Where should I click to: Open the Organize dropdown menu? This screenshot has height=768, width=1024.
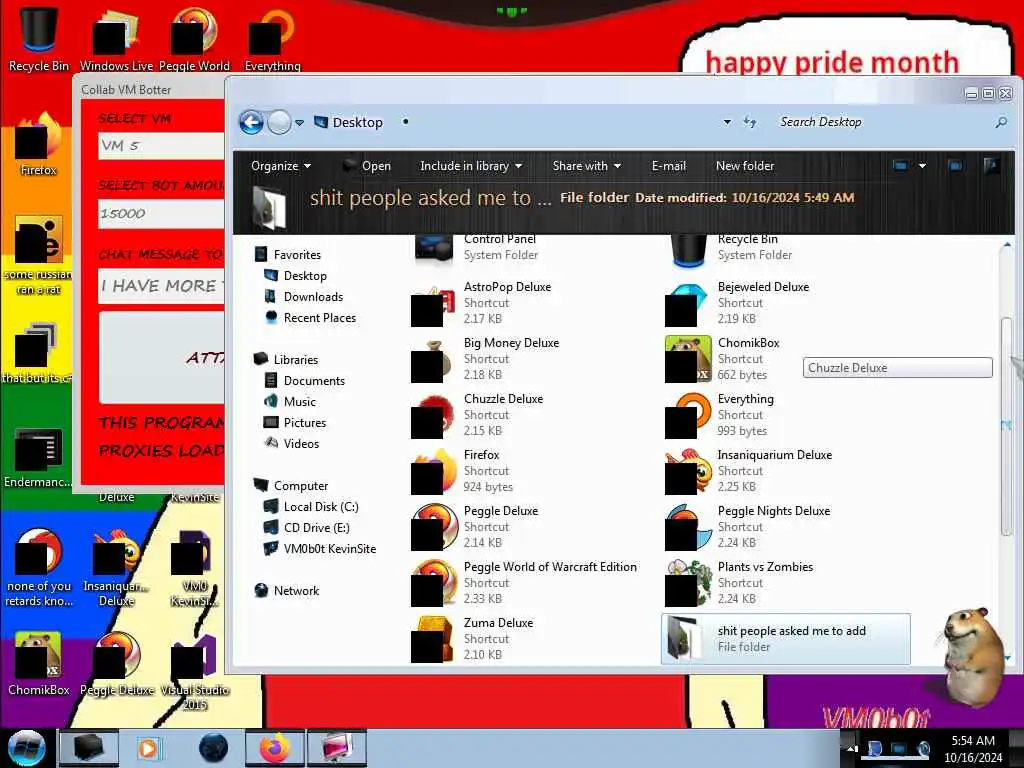point(281,166)
